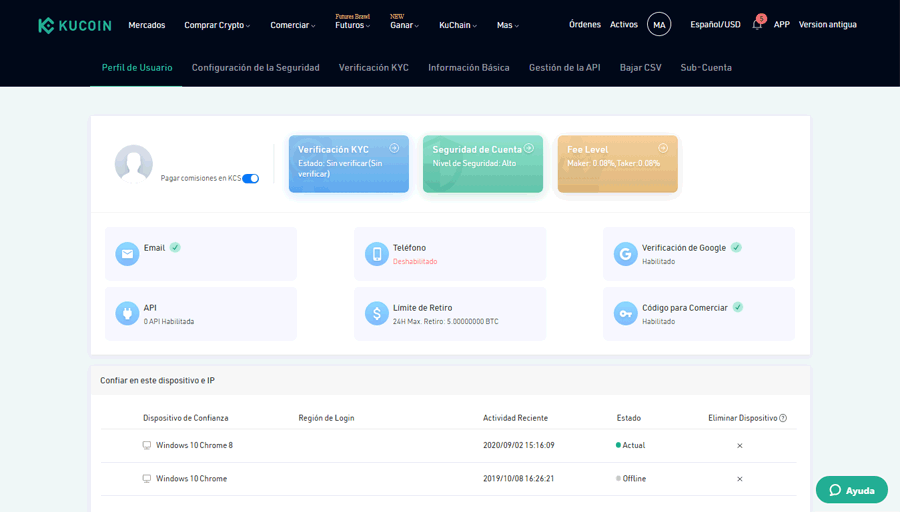Viewport: 900px width, 512px height.
Task: Open the APP link
Action: point(782,25)
